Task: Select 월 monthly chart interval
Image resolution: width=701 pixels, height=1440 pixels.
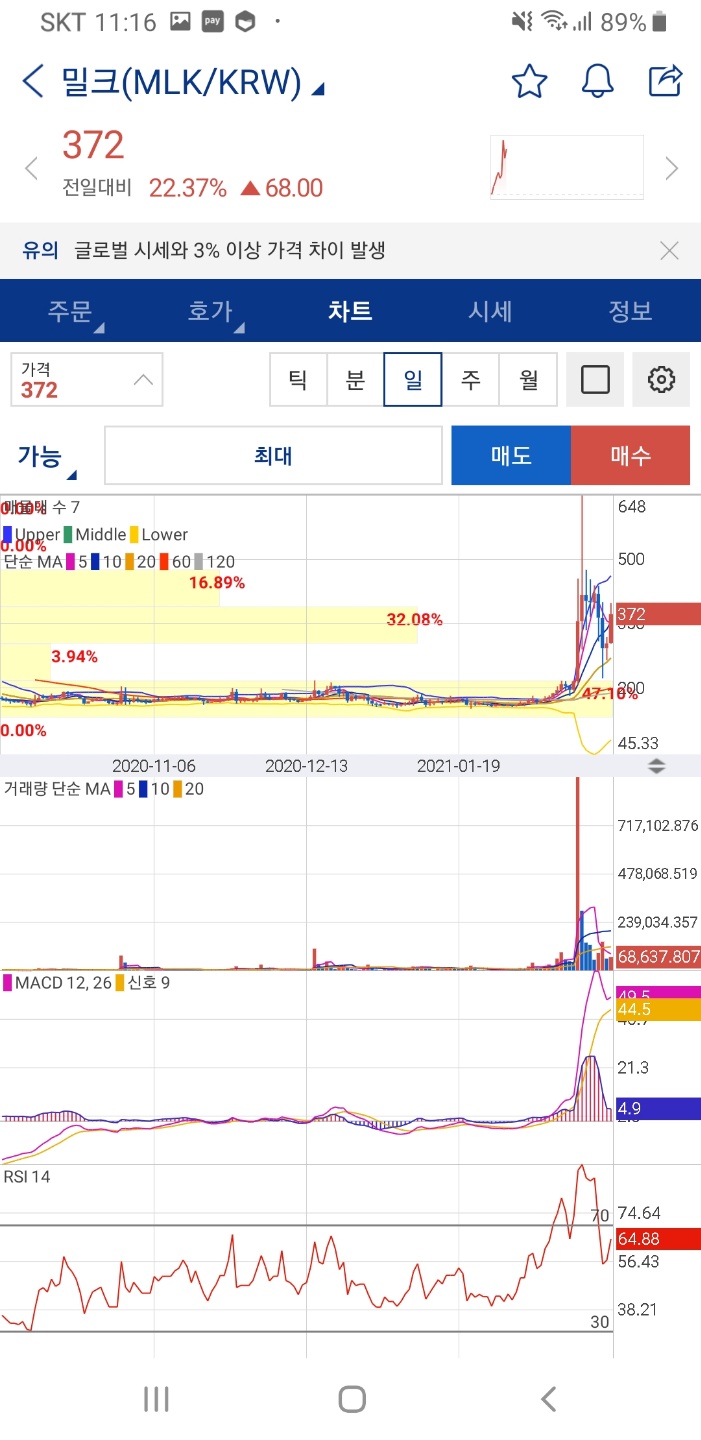Action: pyautogui.click(x=528, y=380)
